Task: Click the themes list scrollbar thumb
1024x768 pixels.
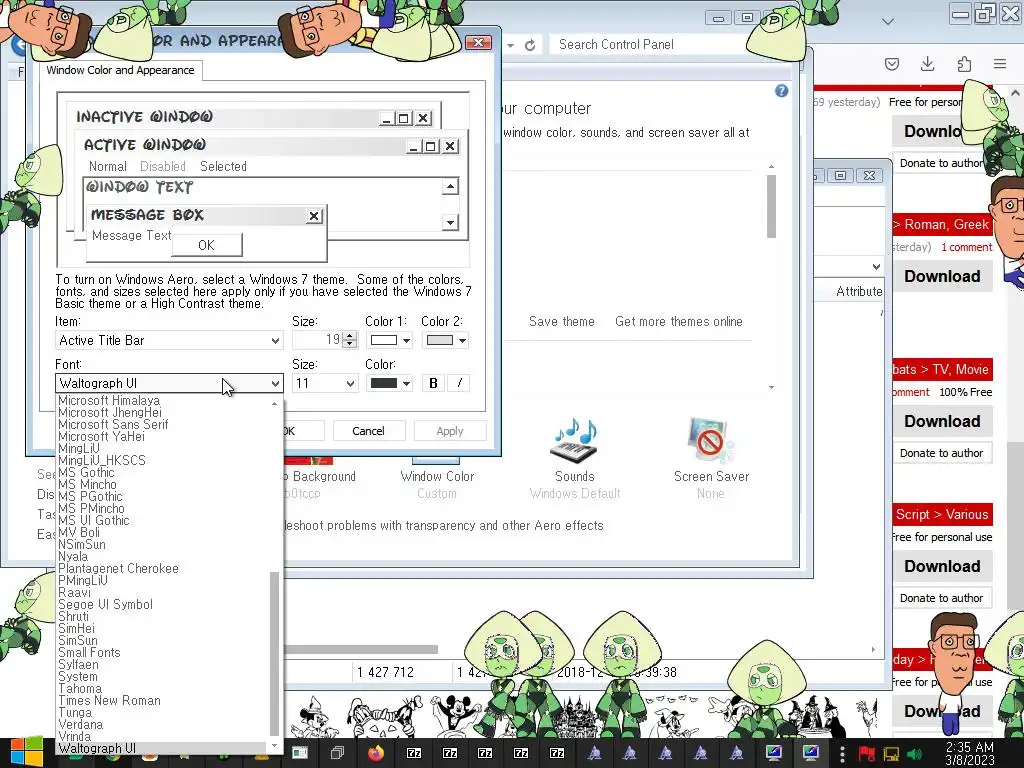Action: [x=771, y=207]
